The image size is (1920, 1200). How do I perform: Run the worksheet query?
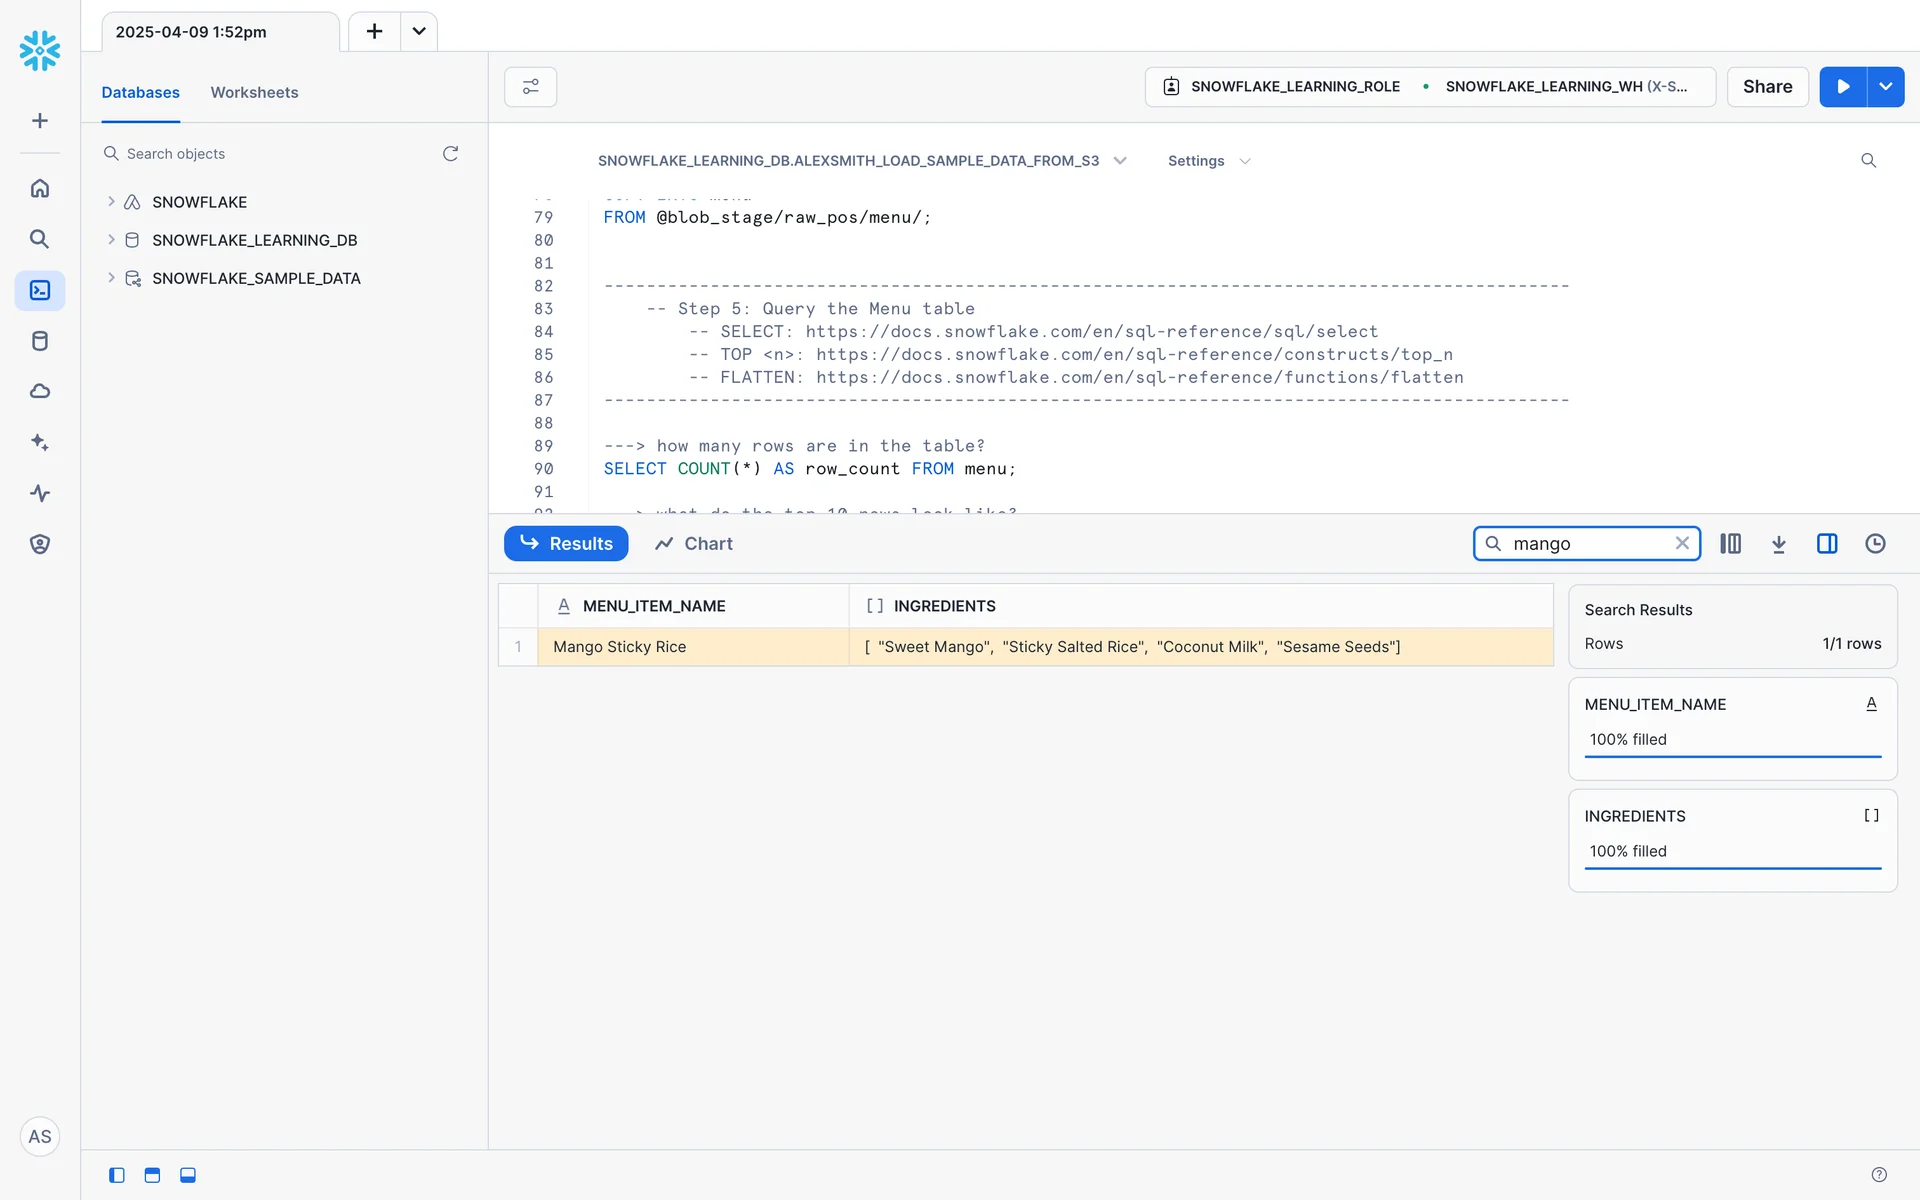[1842, 87]
